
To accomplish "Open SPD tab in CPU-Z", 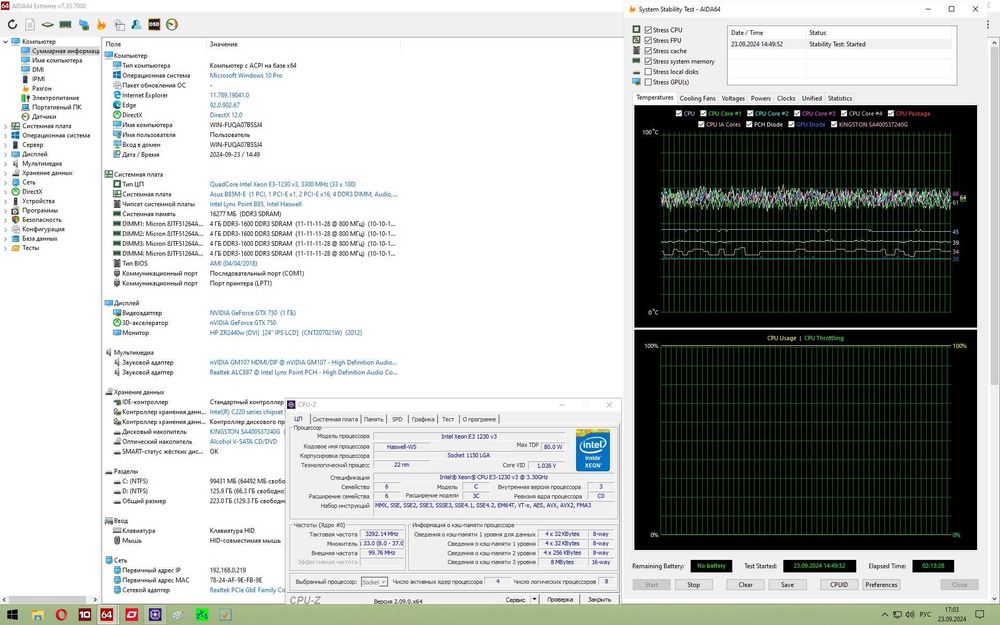I will pyautogui.click(x=397, y=419).
